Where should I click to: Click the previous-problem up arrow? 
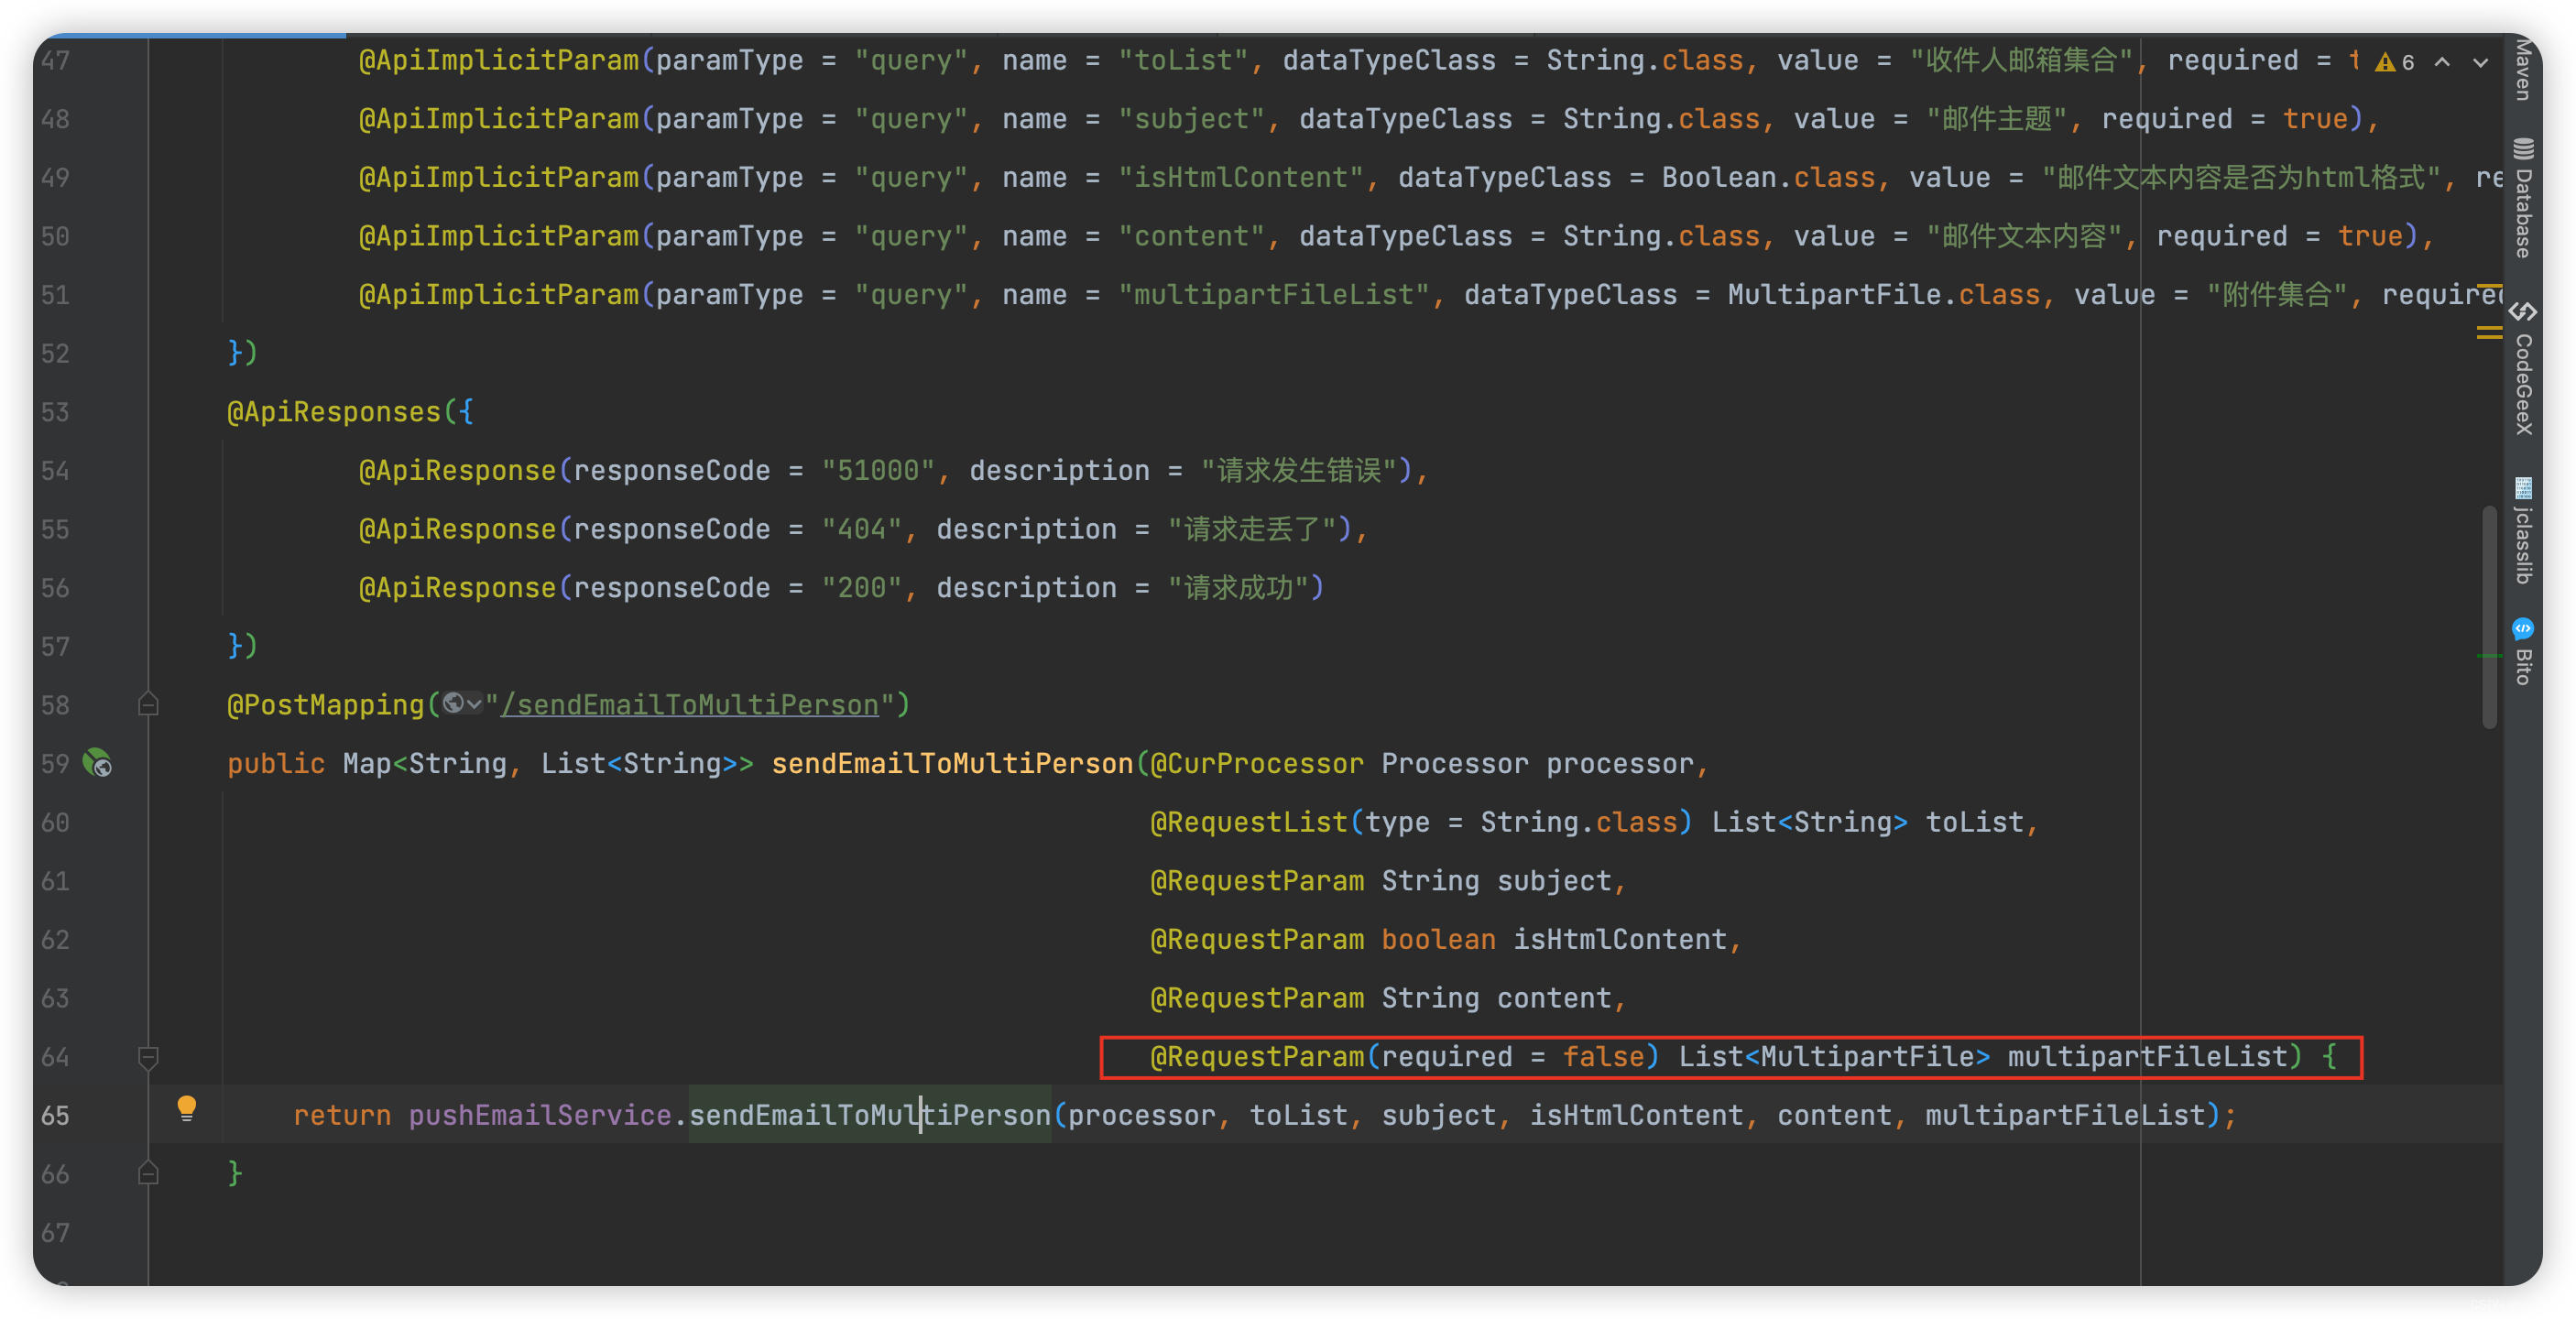(2443, 62)
